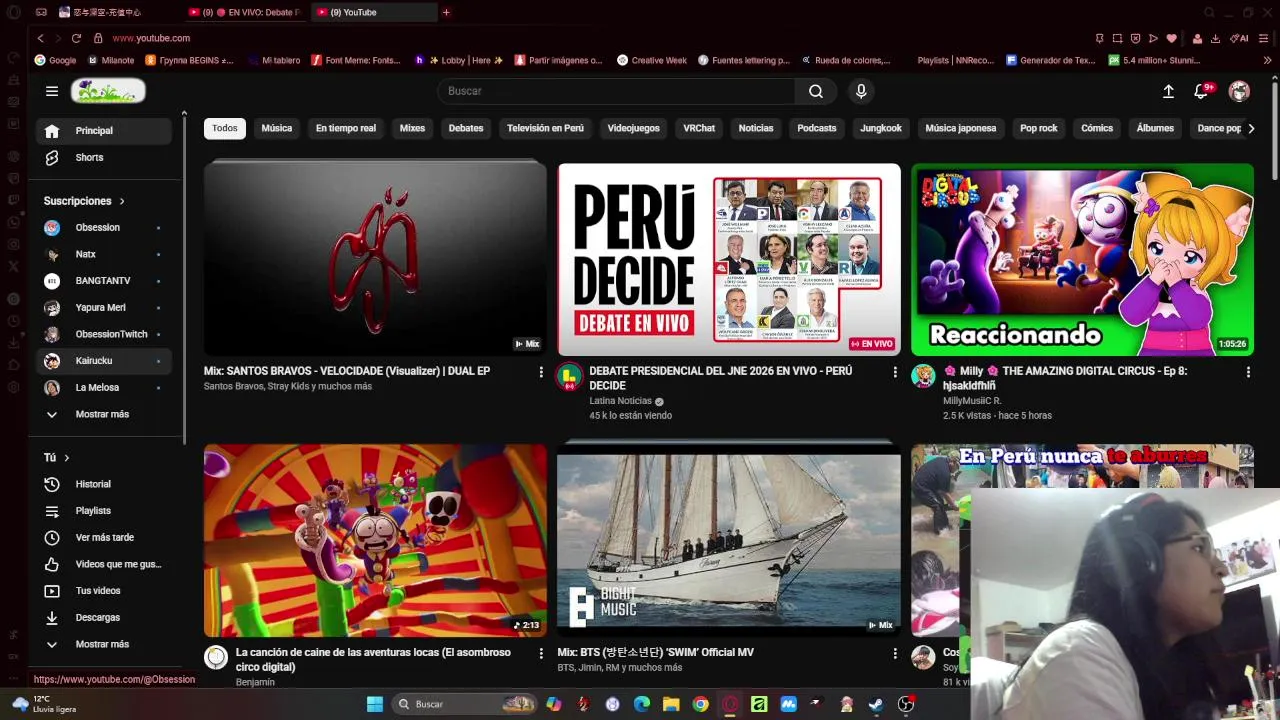The width and height of the screenshot is (1280, 720).
Task: Open options for BTS SWIM mix
Action: click(895, 653)
